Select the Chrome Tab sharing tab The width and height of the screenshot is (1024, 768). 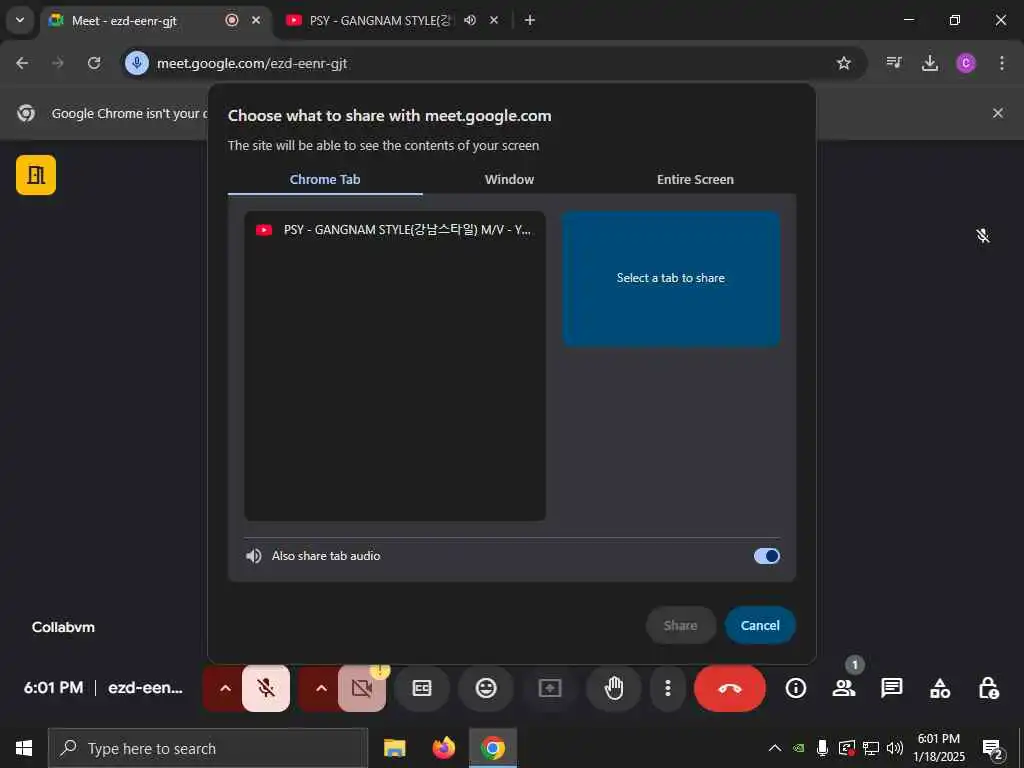click(325, 180)
